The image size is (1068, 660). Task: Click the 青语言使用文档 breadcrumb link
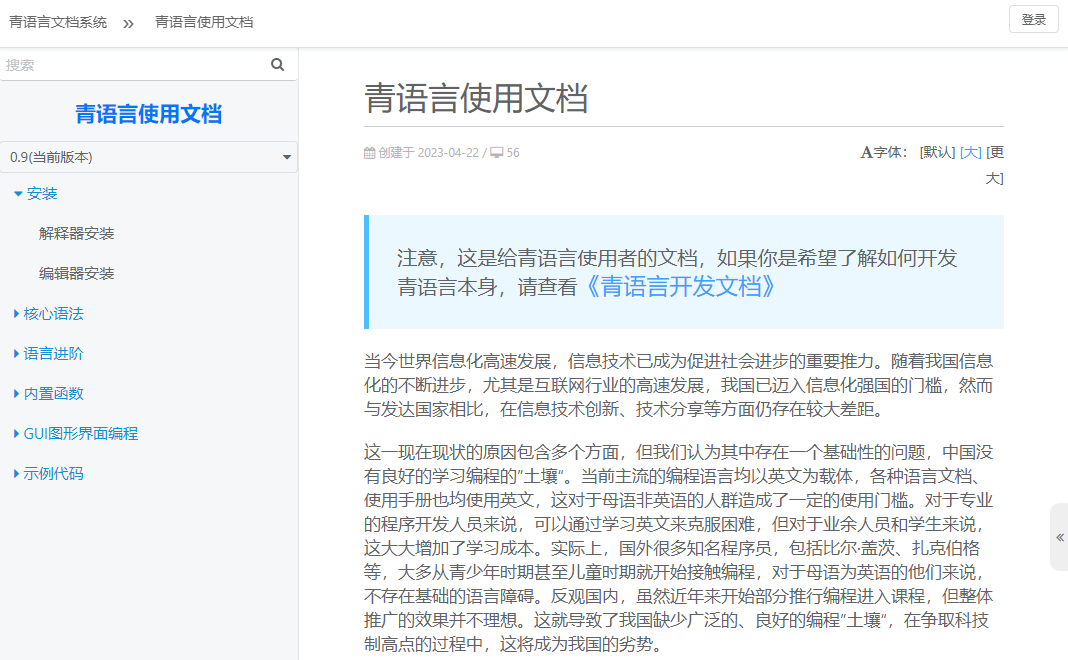(204, 22)
